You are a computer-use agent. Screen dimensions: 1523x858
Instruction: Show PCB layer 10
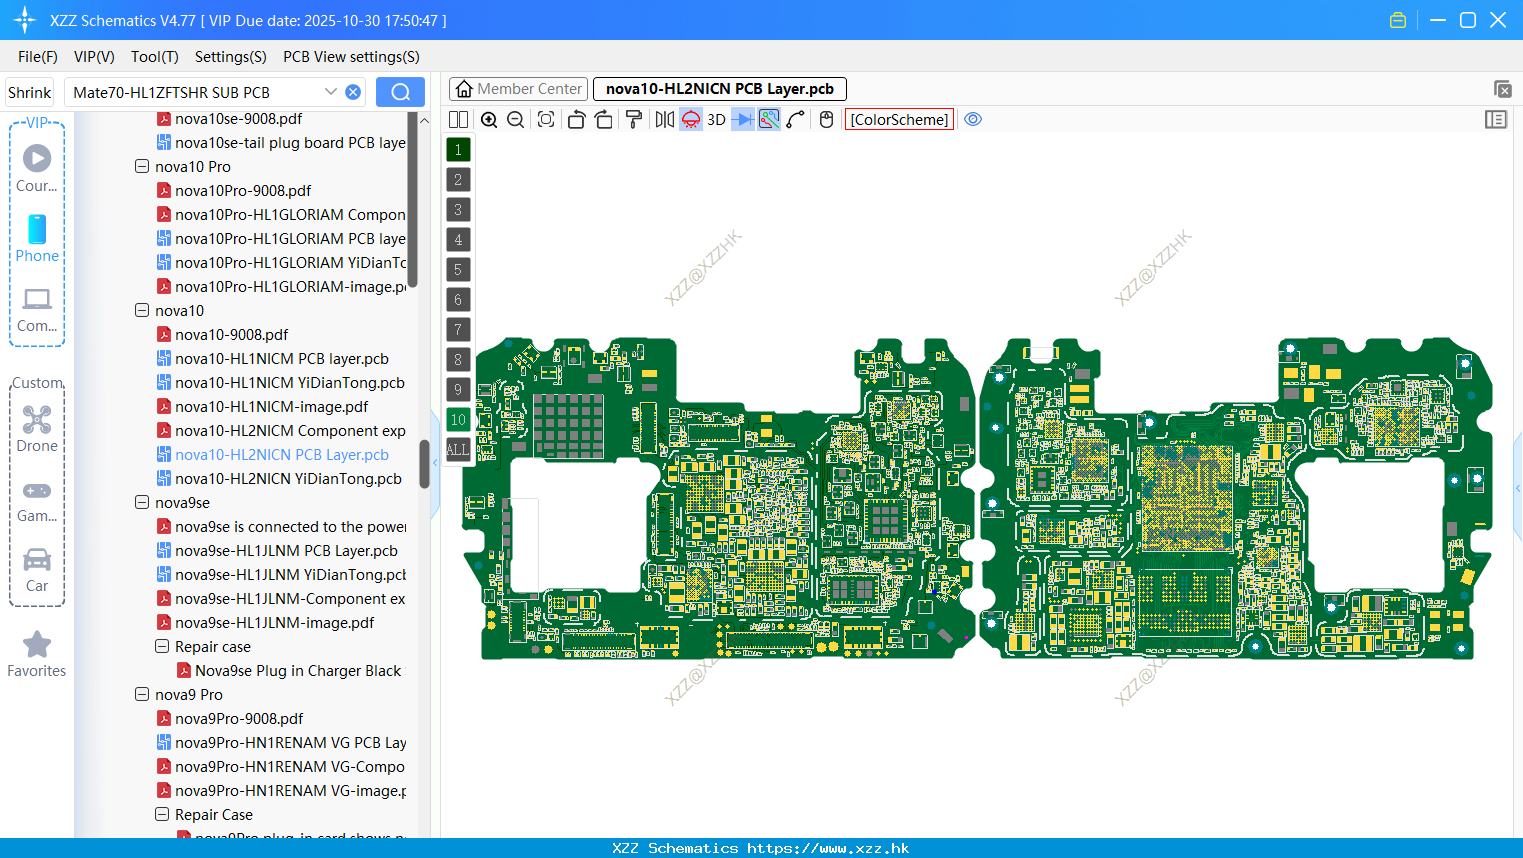[x=458, y=419]
